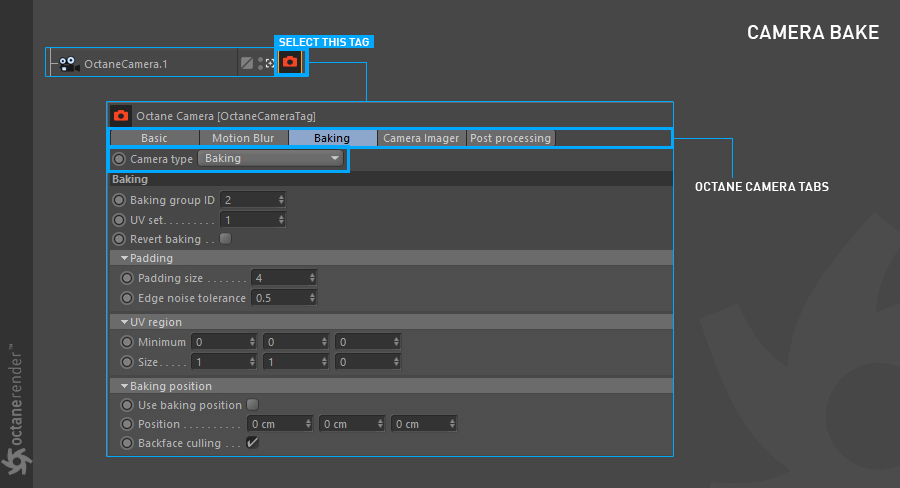Toggle Use baking position animation dot
Viewport: 900px width, 488px height.
click(127, 405)
